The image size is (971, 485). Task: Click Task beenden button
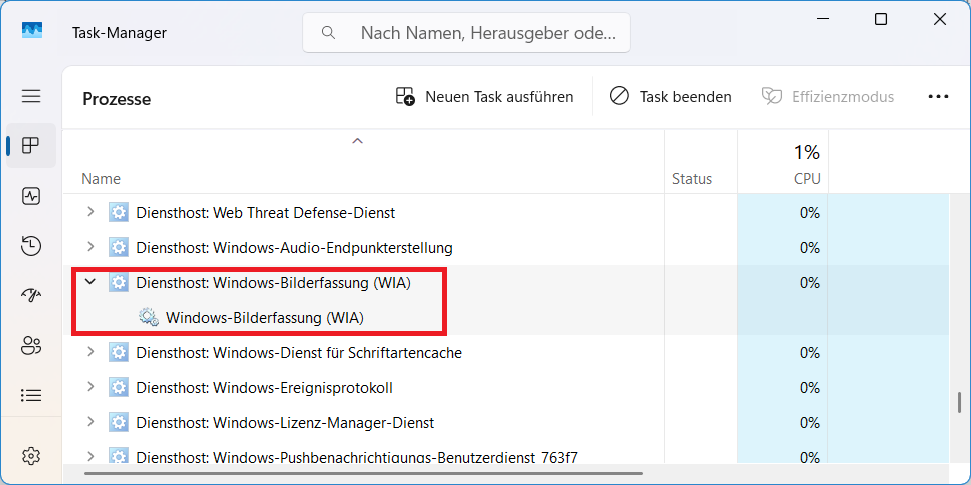pos(671,97)
